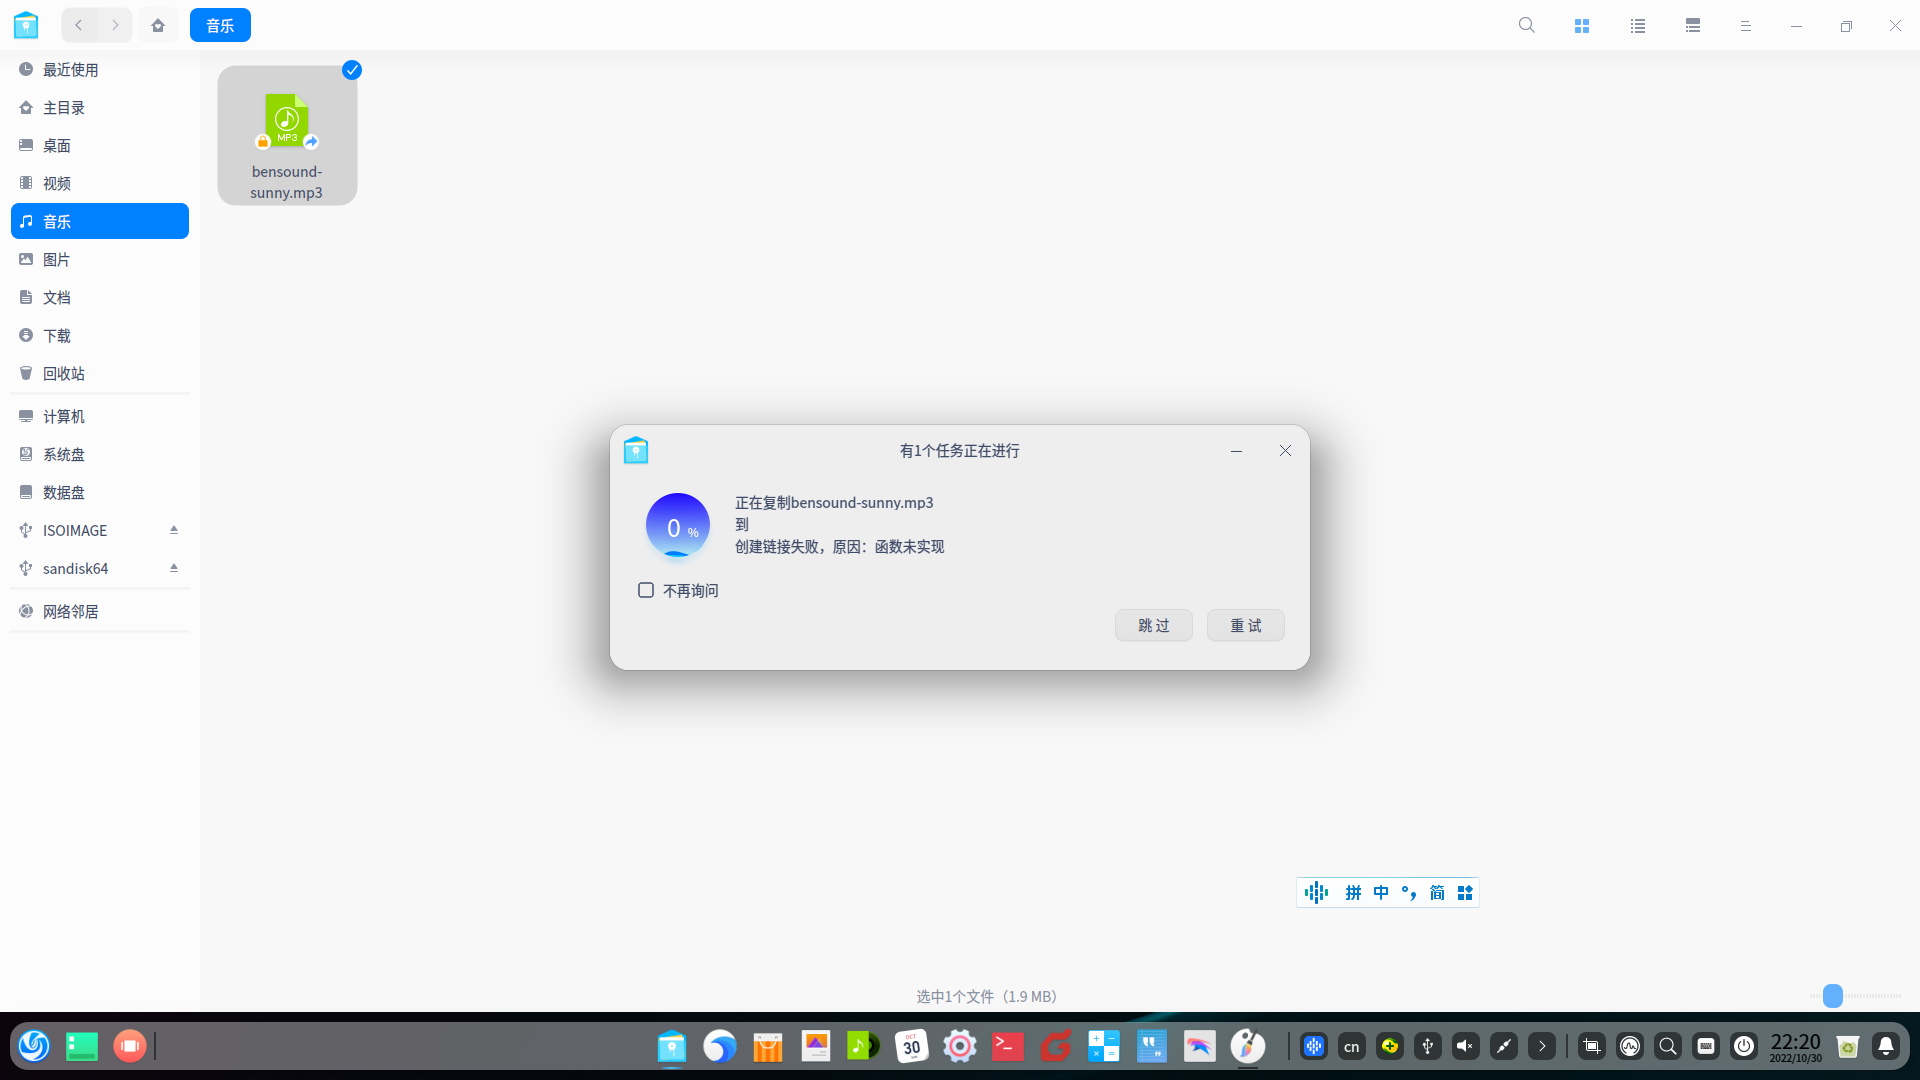The image size is (1920, 1080).
Task: Go to home directory via house icon
Action: point(158,25)
